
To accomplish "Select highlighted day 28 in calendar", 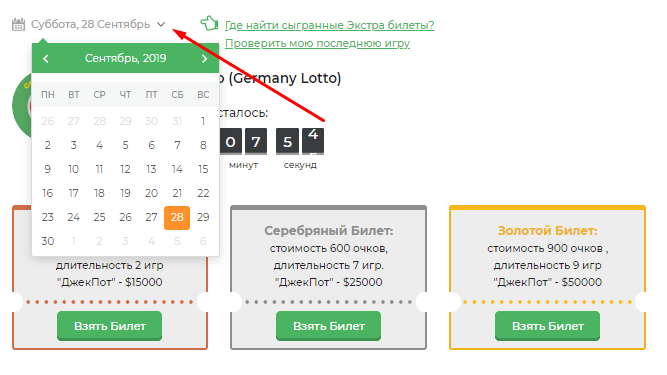I will 177,217.
